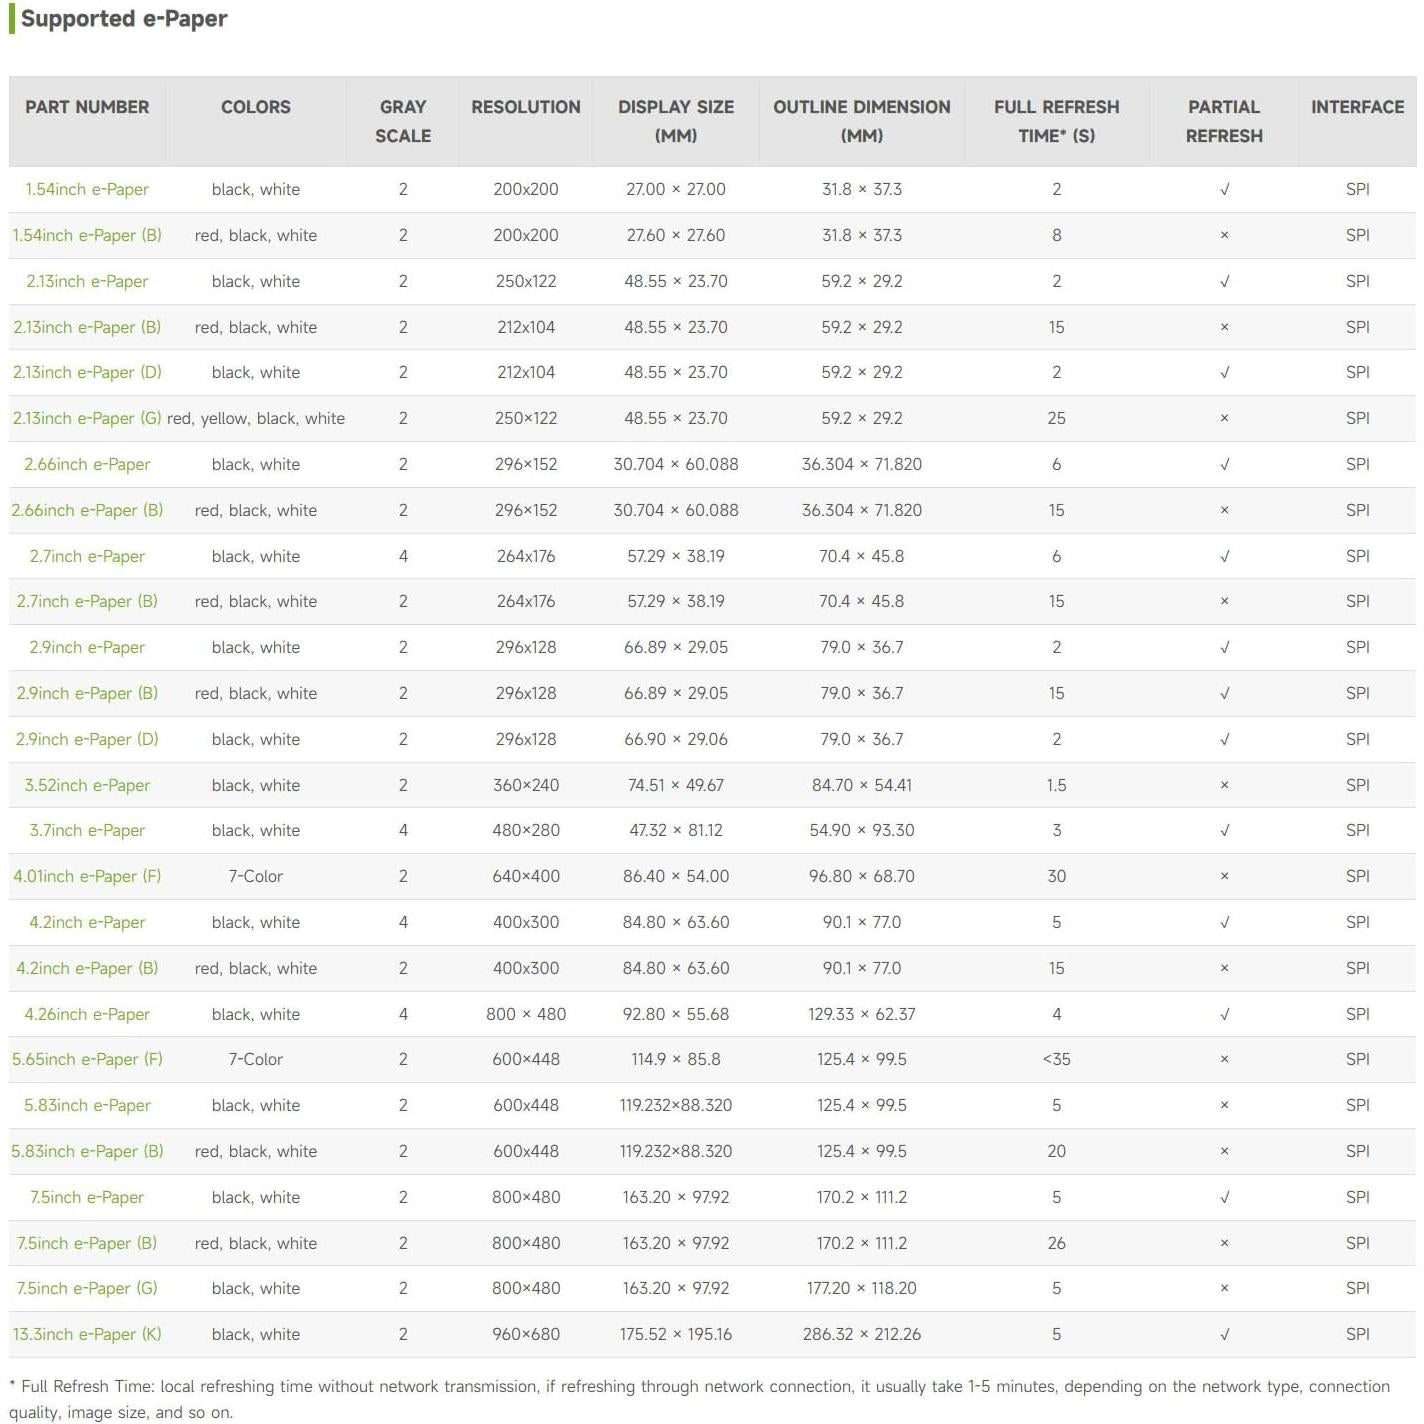Open the 4.26inch e-Paper link

coord(87,1015)
